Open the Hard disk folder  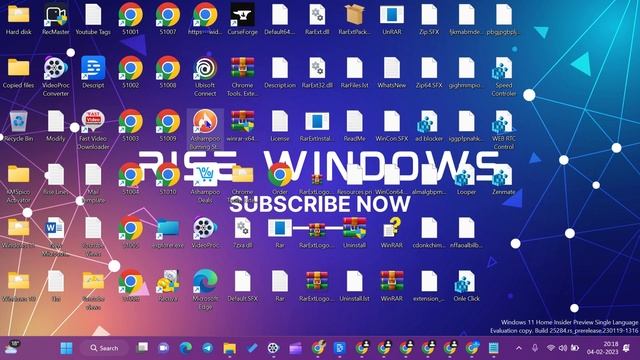point(18,19)
